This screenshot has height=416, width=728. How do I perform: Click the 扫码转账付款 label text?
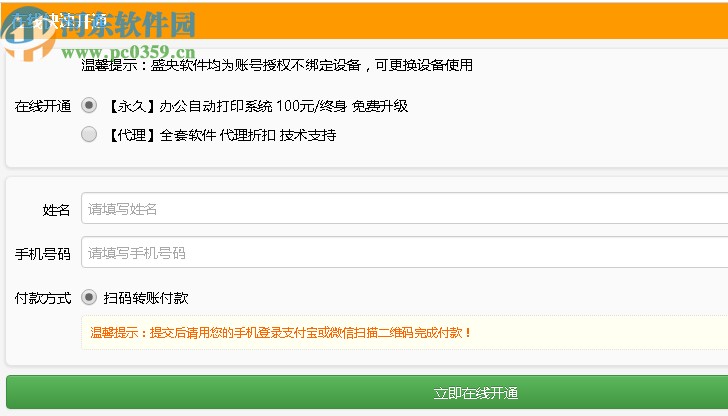pyautogui.click(x=146, y=298)
